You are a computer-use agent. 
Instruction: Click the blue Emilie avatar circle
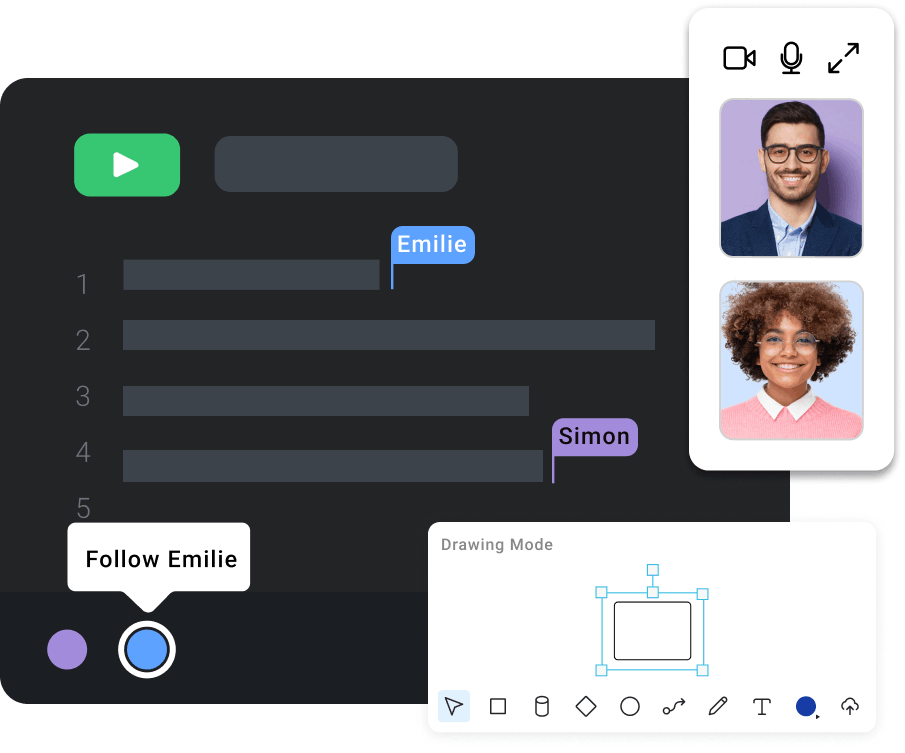point(147,650)
